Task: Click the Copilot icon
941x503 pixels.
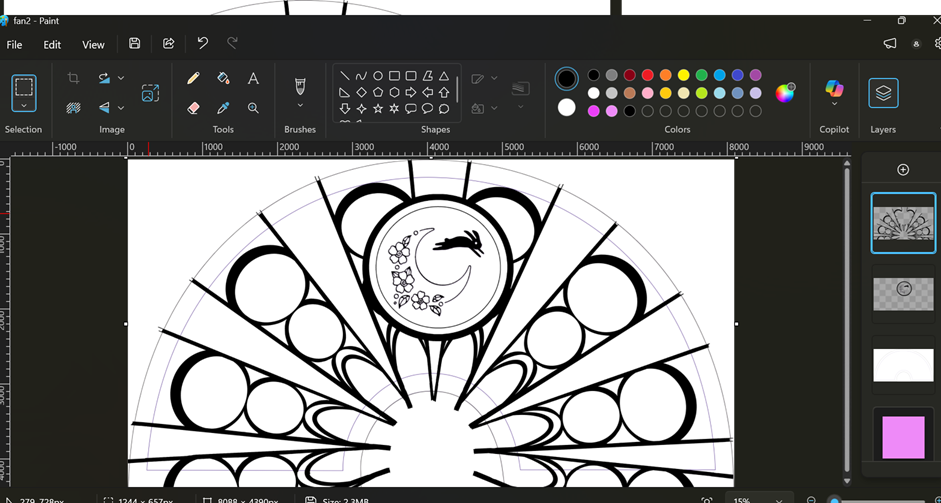Action: click(834, 88)
